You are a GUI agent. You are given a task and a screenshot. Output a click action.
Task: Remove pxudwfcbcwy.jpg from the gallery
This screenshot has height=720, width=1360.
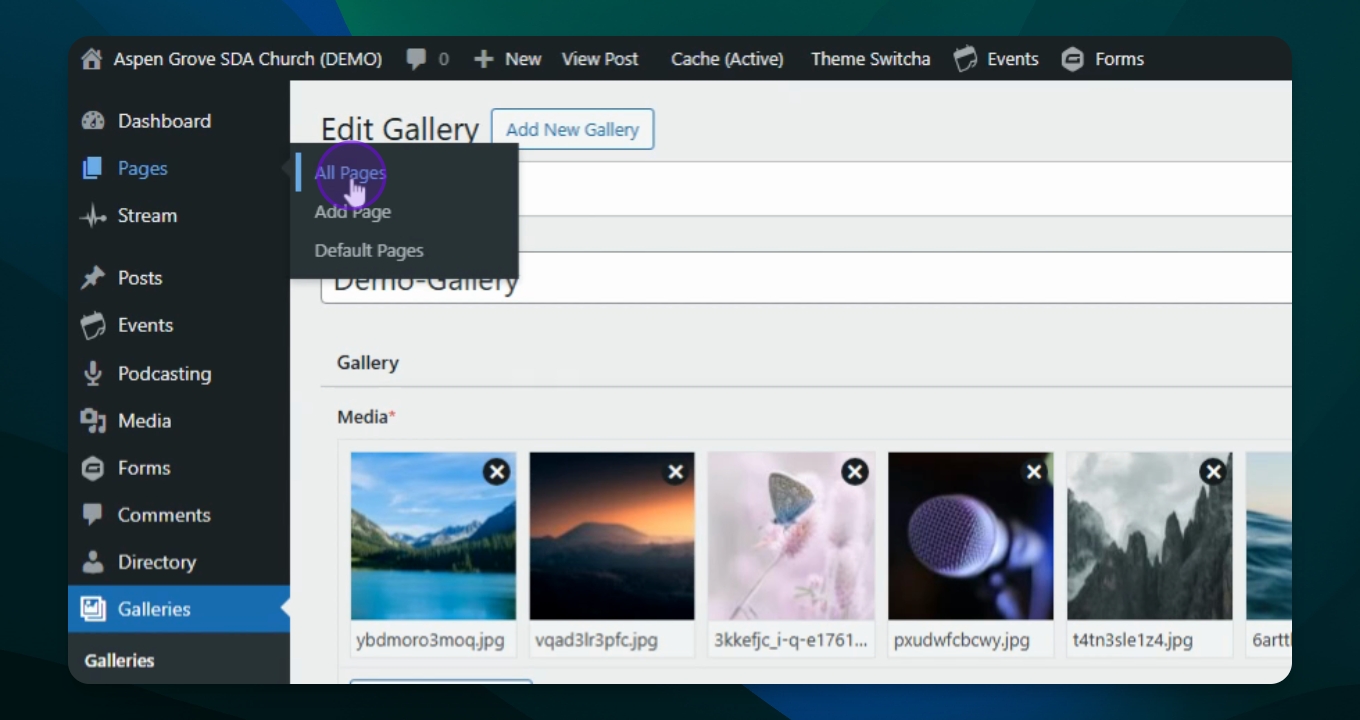(1034, 471)
